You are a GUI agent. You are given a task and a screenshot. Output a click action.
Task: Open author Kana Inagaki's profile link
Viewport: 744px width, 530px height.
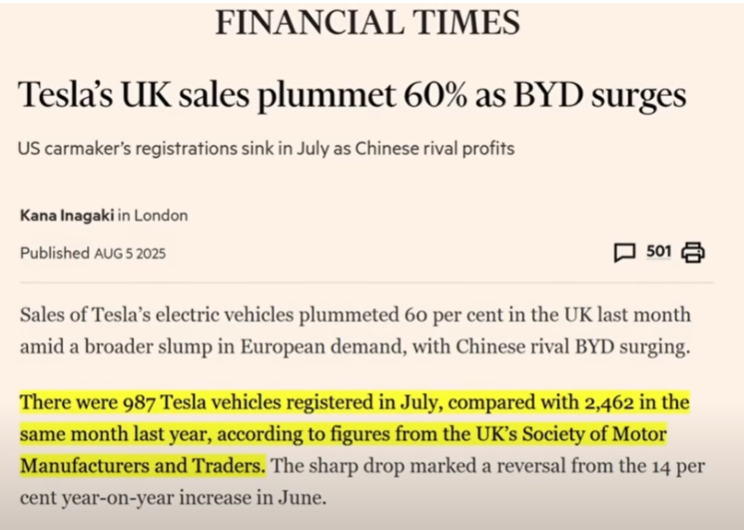pyautogui.click(x=67, y=215)
